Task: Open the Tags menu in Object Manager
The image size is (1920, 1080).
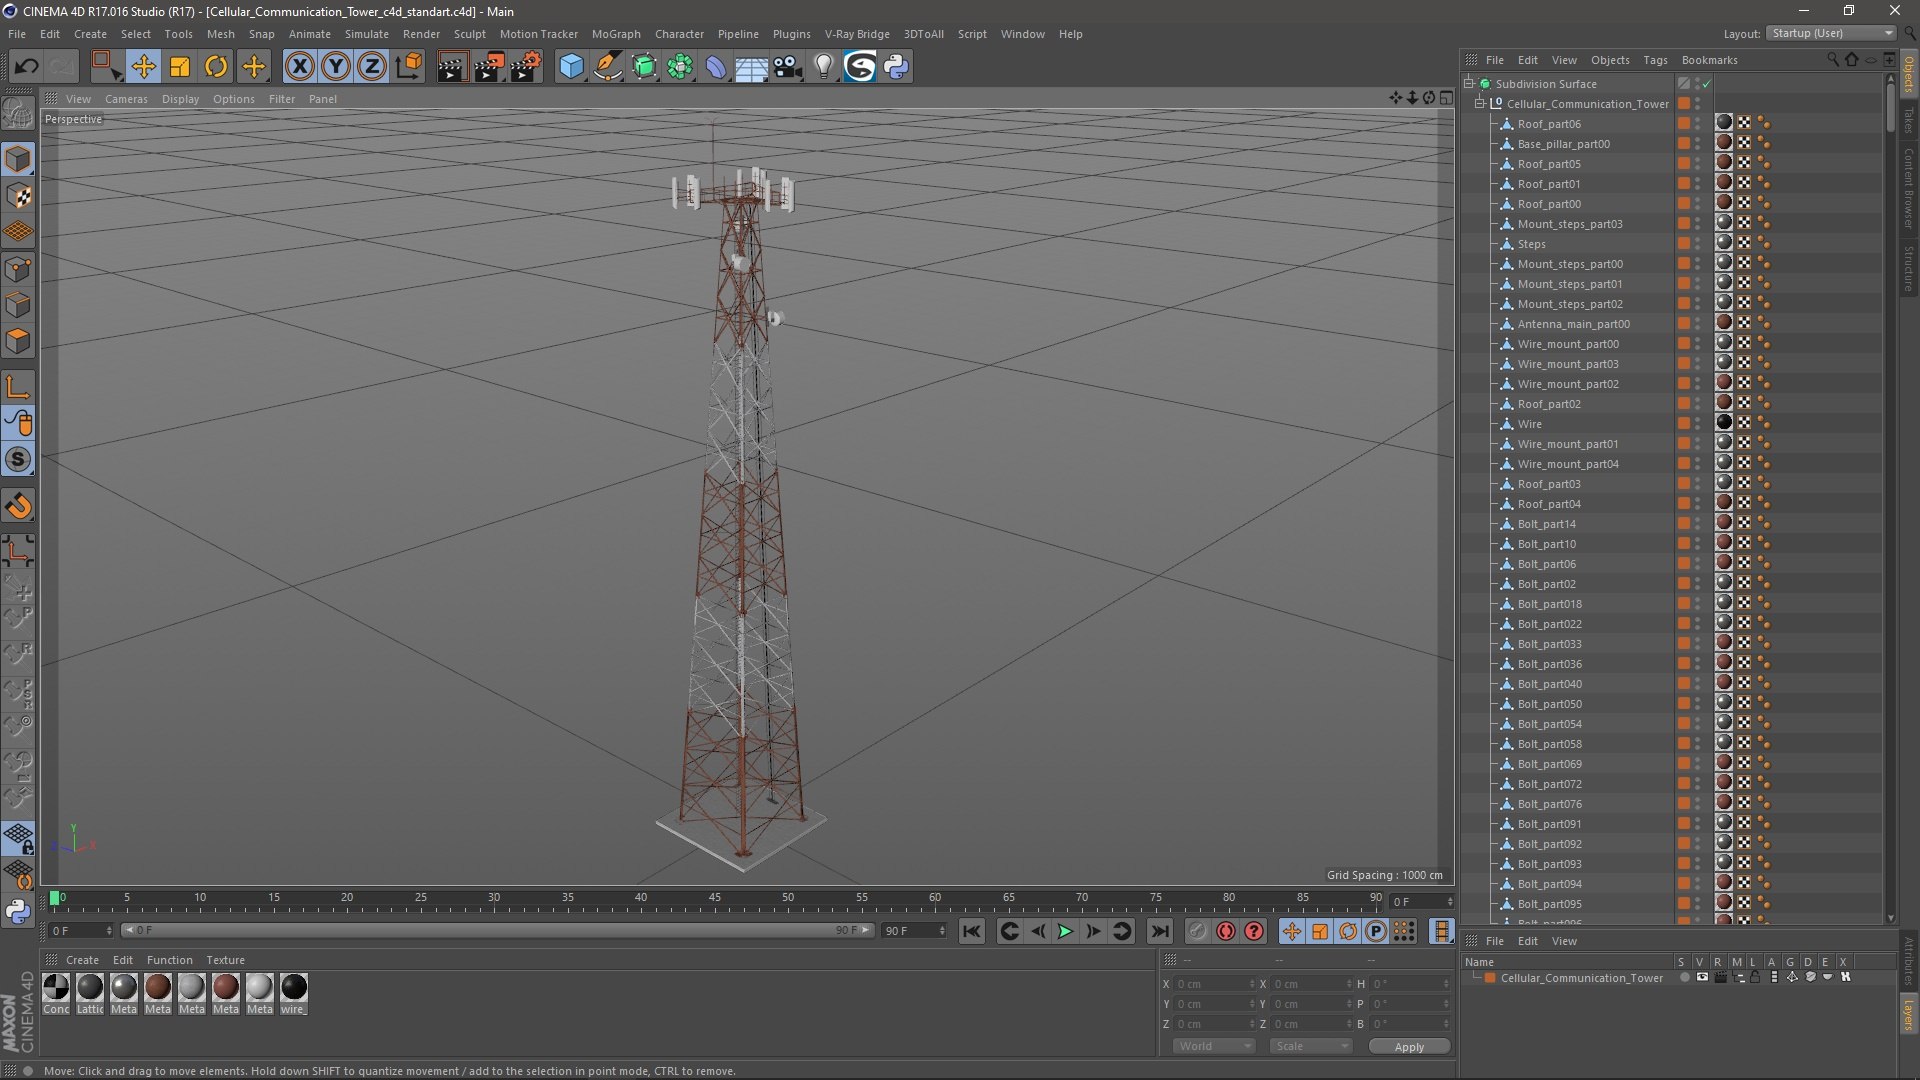Action: point(1655,60)
